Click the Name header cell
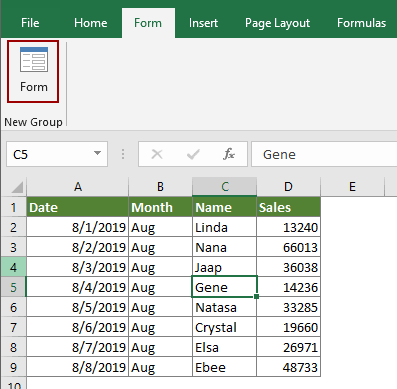This screenshot has height=389, width=397. 224,207
